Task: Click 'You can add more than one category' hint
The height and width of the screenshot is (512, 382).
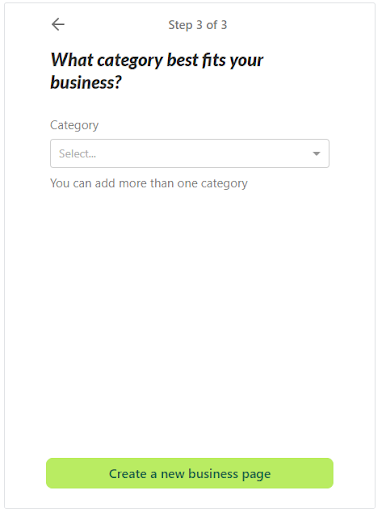Action: 149,183
